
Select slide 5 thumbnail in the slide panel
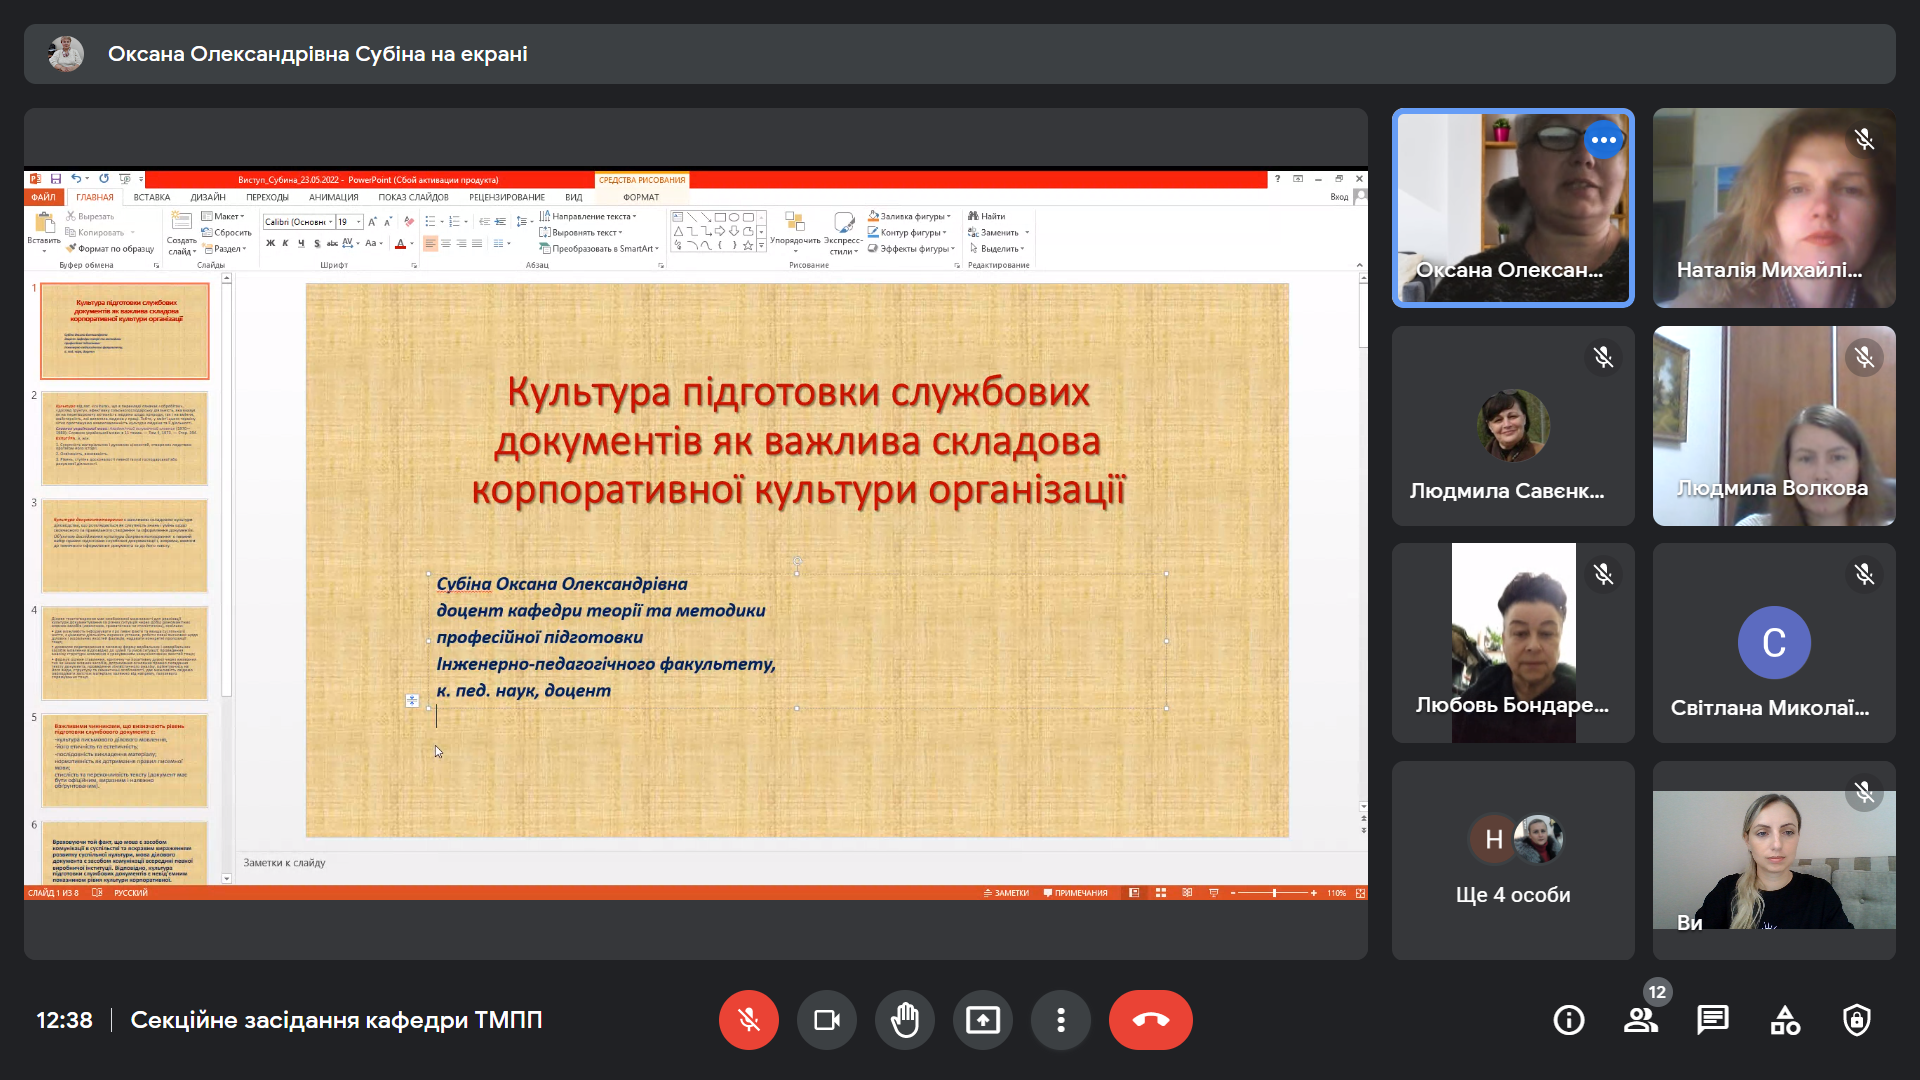point(125,760)
